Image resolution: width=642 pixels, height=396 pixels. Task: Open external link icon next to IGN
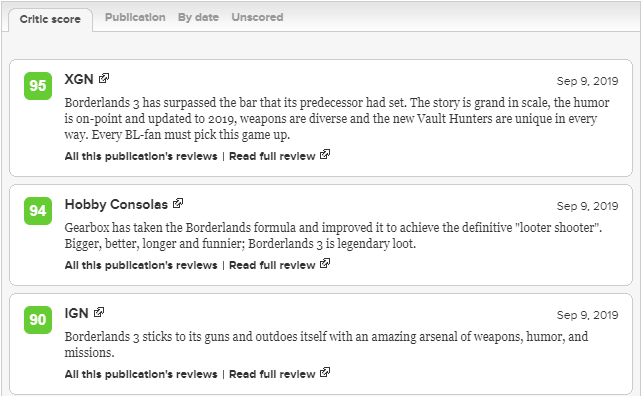[x=99, y=312]
